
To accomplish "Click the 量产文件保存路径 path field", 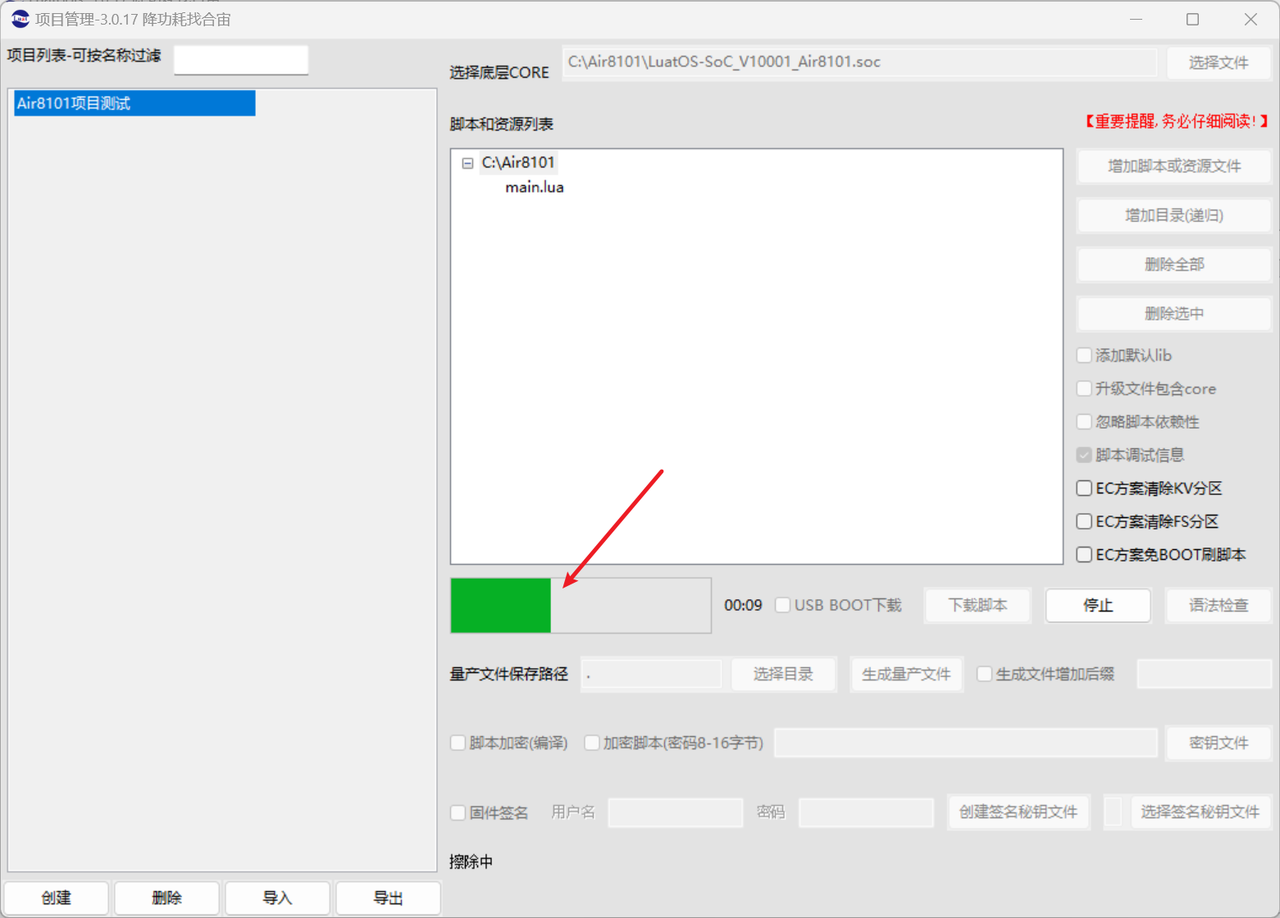I will (x=651, y=674).
